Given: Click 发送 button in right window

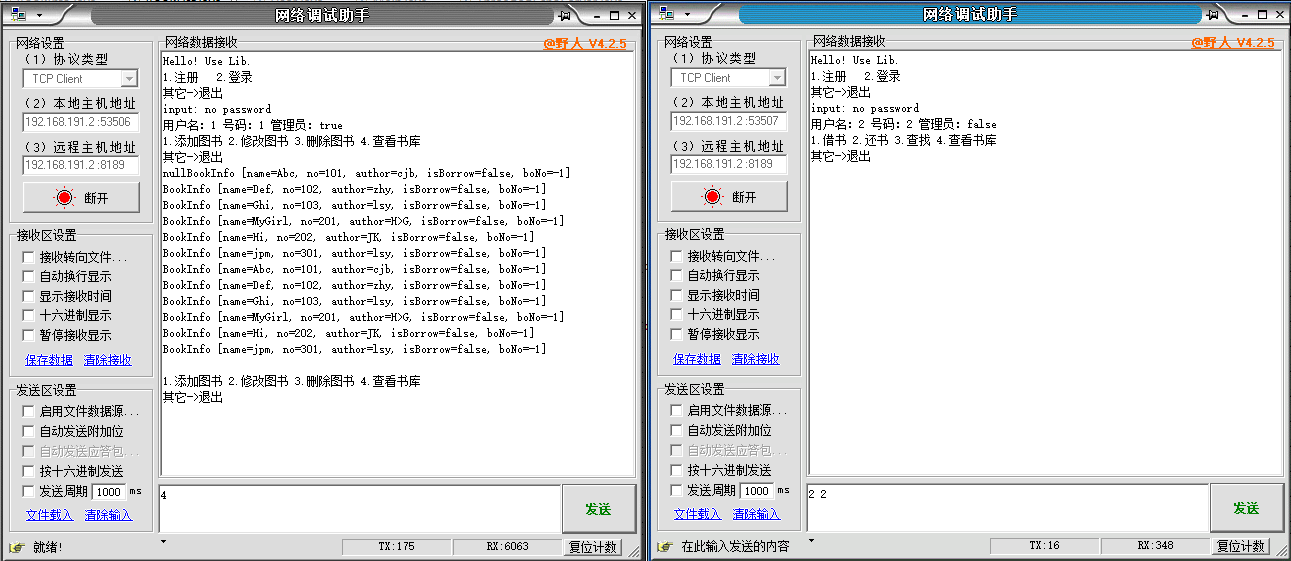Looking at the screenshot, I should point(1246,508).
